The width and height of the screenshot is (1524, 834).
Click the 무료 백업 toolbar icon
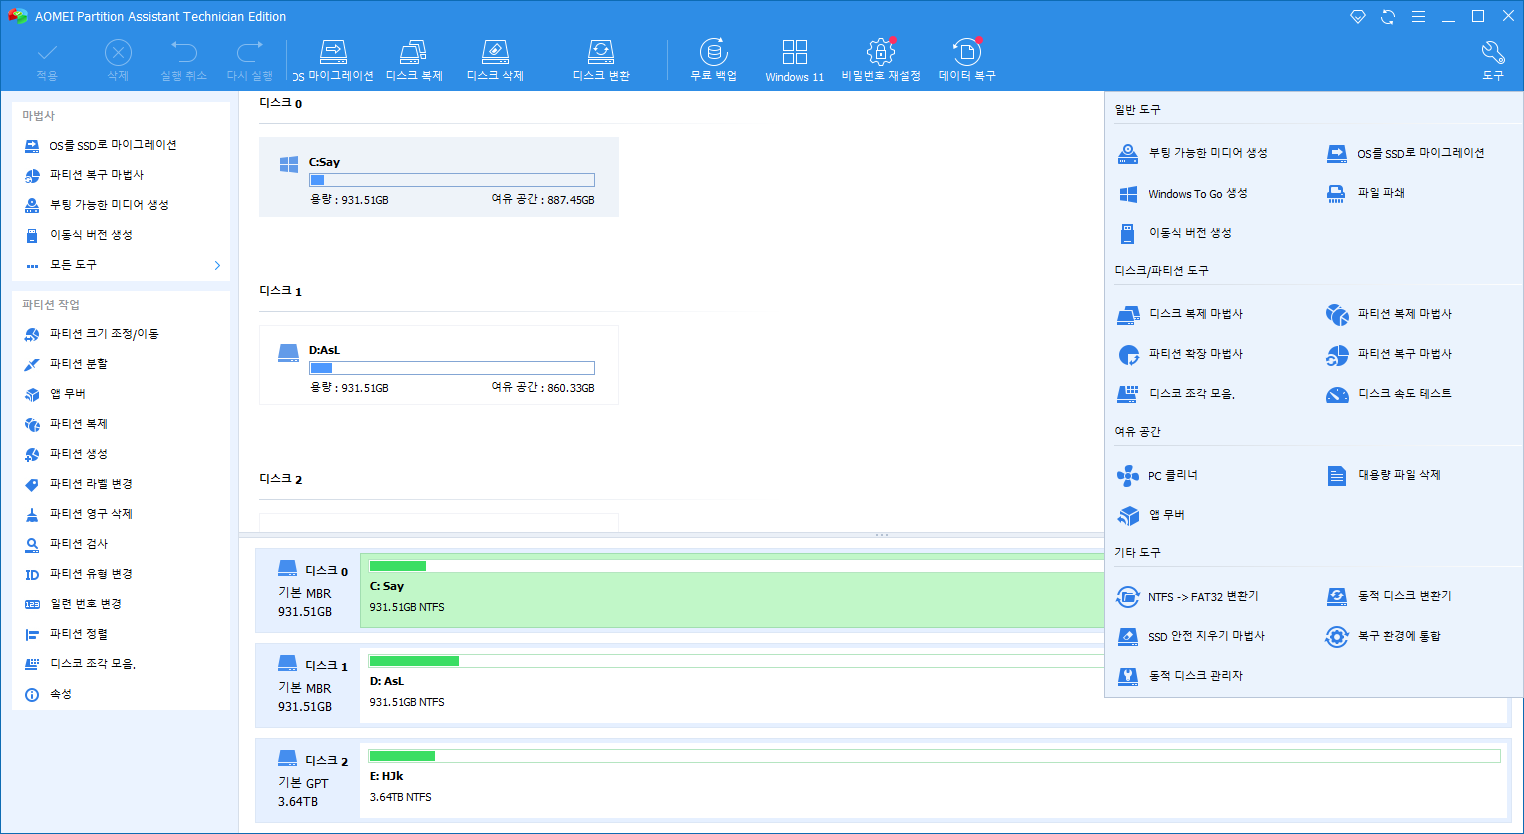coord(713,61)
